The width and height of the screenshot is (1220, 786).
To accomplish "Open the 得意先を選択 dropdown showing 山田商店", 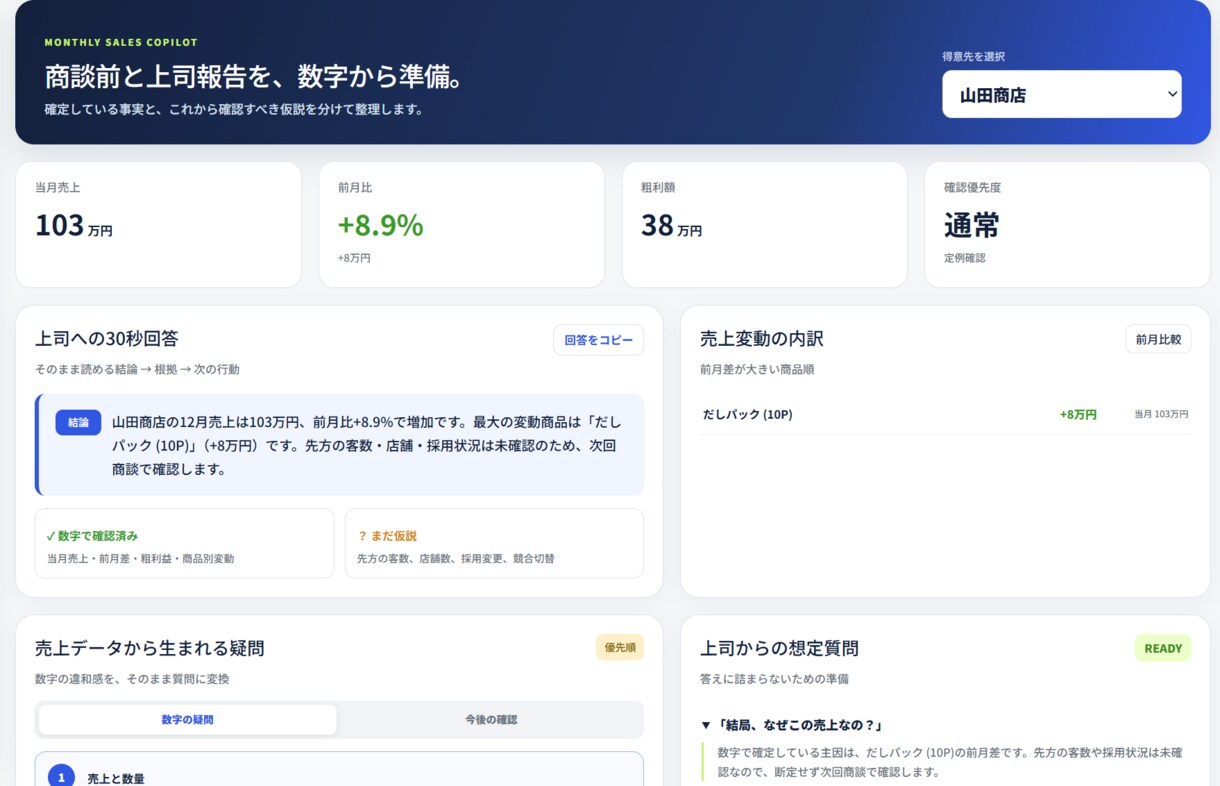I will pyautogui.click(x=1061, y=94).
